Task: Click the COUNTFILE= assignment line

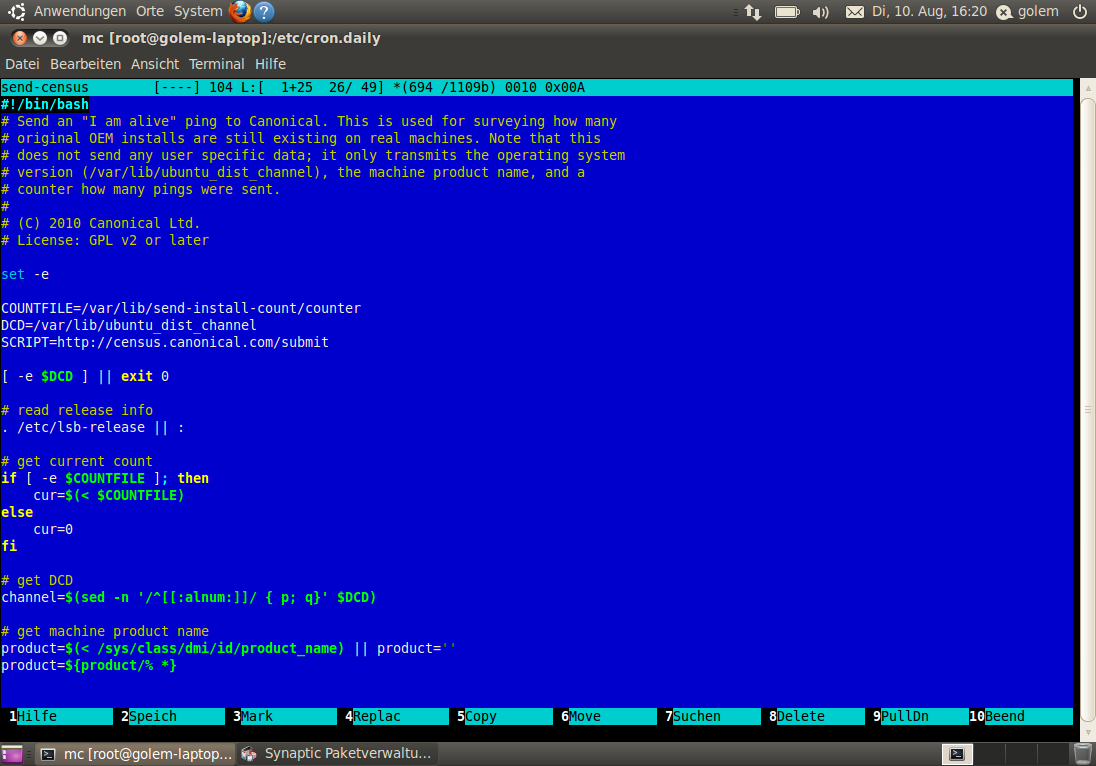Action: 181,308
